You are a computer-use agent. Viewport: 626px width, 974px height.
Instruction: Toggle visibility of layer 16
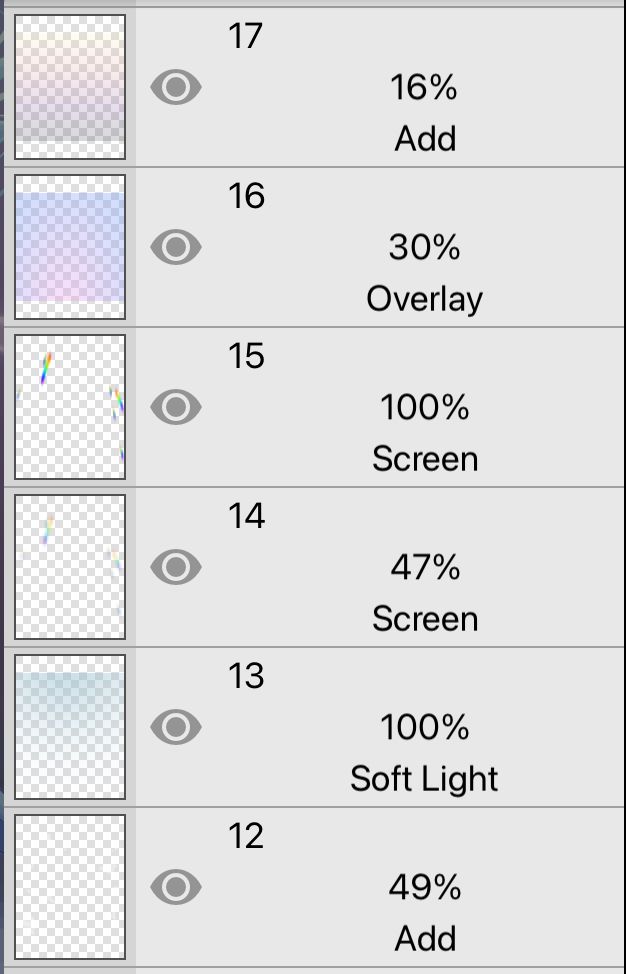(x=176, y=247)
